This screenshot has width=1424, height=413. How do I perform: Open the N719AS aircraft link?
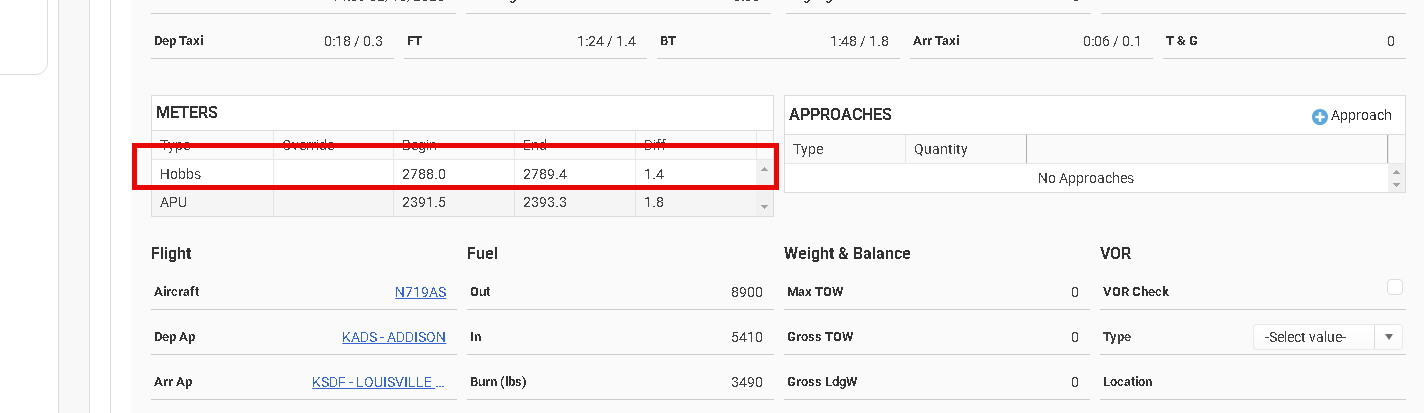[x=420, y=292]
